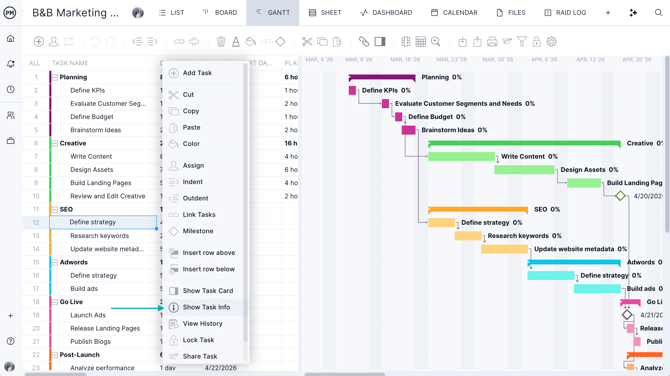Click the ALL column header
670x376 pixels.
click(x=35, y=63)
